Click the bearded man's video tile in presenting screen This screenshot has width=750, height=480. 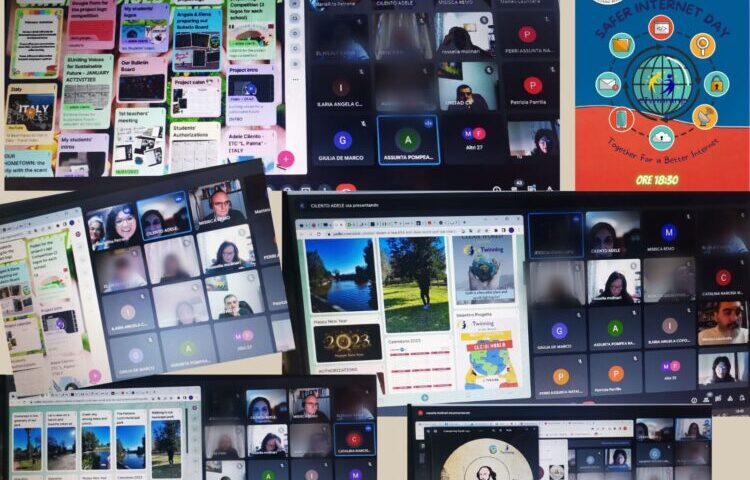pyautogui.click(x=722, y=323)
